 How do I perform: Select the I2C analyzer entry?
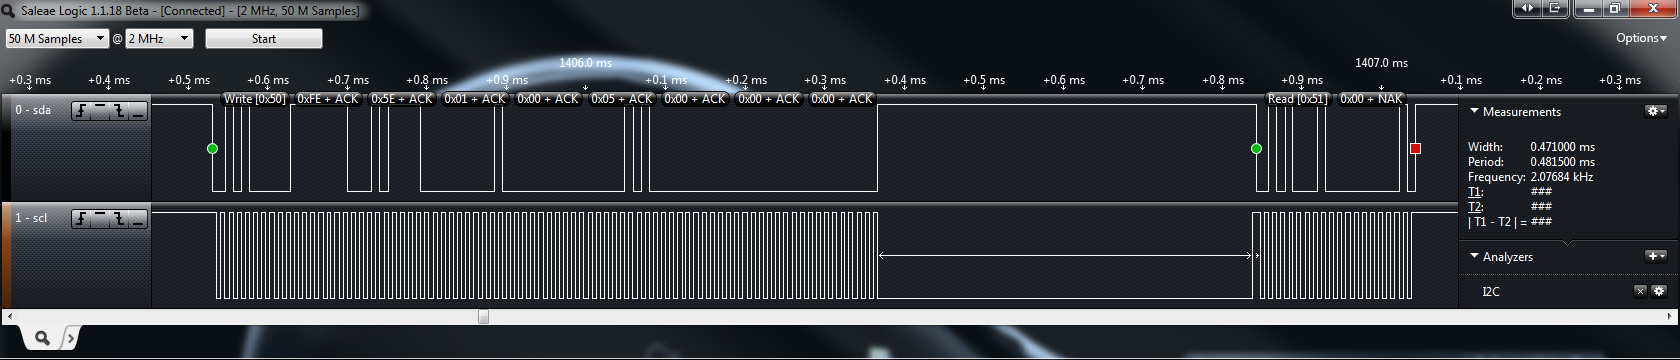1491,291
